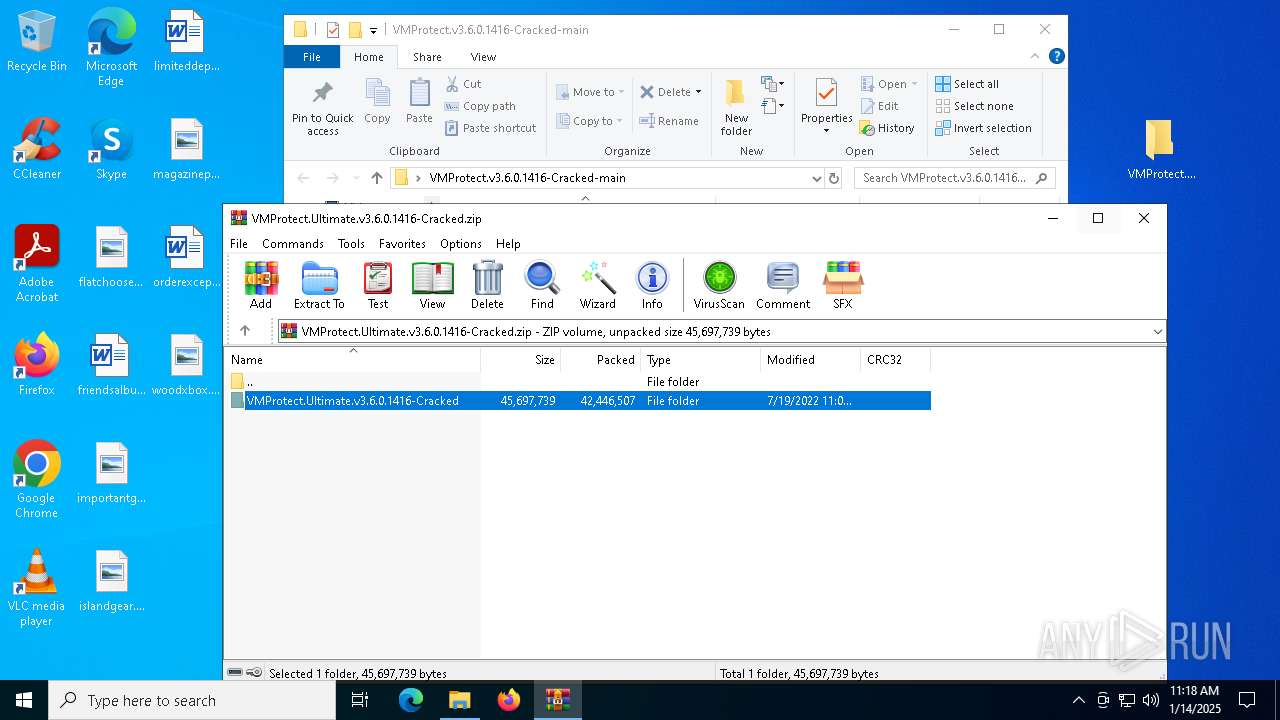Click Rename in Explorer ribbon
Screen dimensions: 1280x720
point(669,121)
